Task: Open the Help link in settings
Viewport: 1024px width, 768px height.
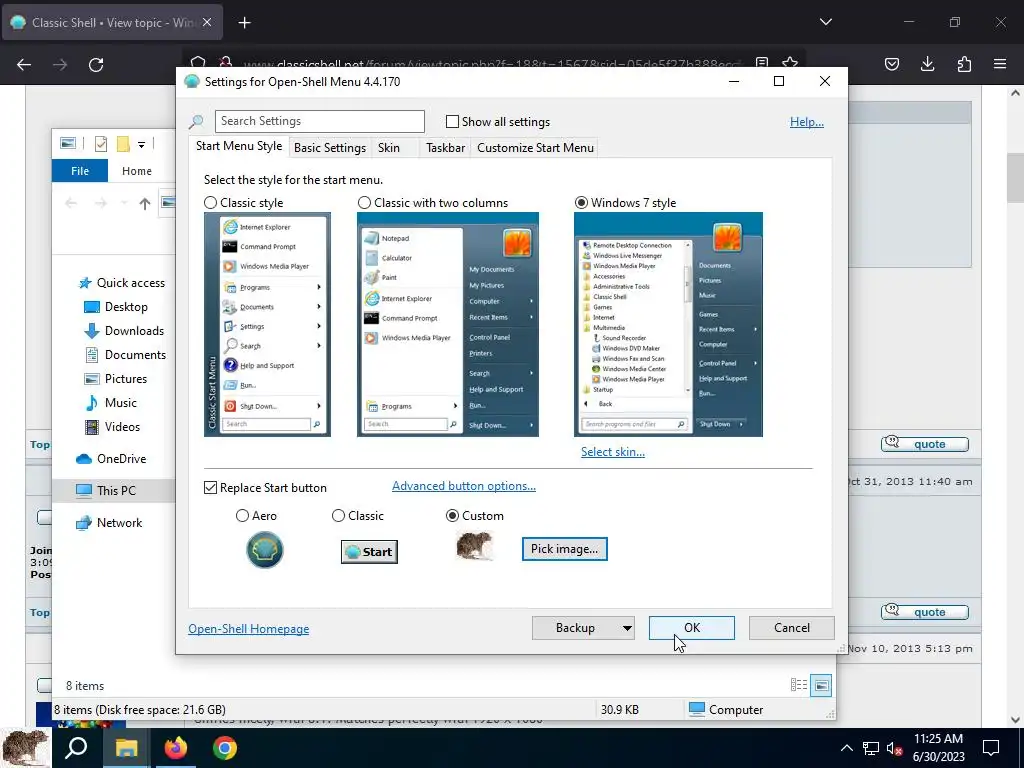Action: click(807, 122)
